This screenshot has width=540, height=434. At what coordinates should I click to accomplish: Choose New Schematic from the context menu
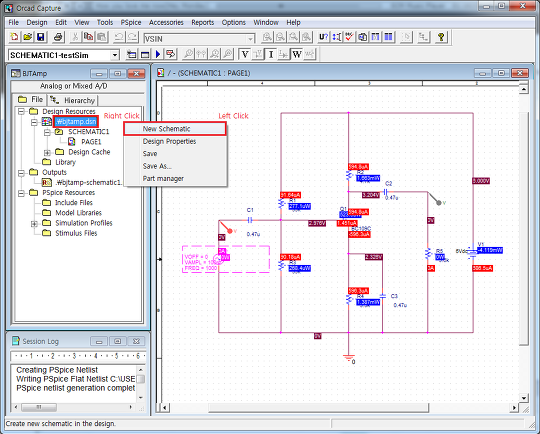pos(175,129)
